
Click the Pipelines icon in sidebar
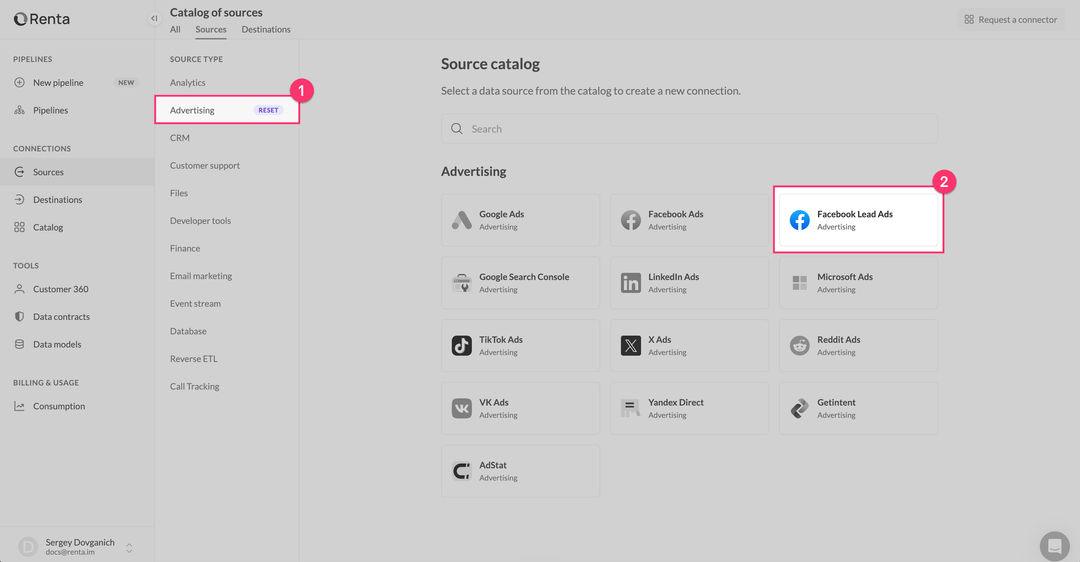[19, 110]
